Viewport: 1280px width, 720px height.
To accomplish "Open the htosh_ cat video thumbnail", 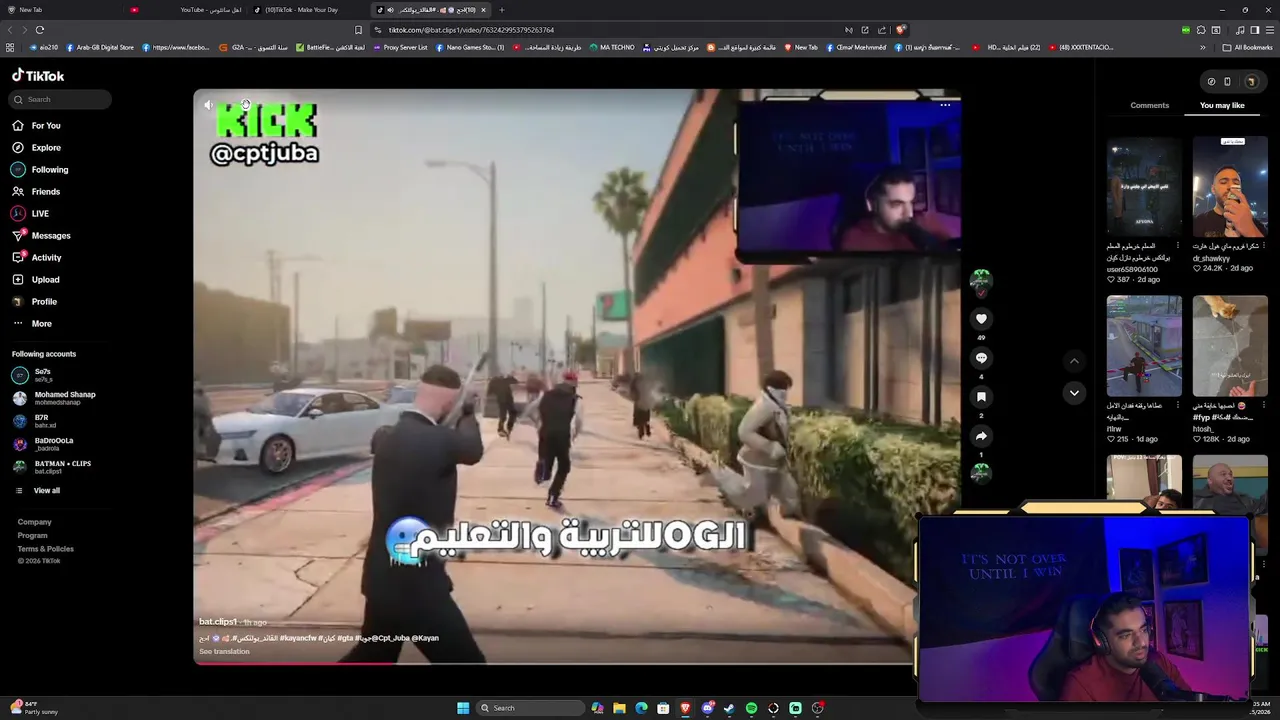I will (1230, 345).
